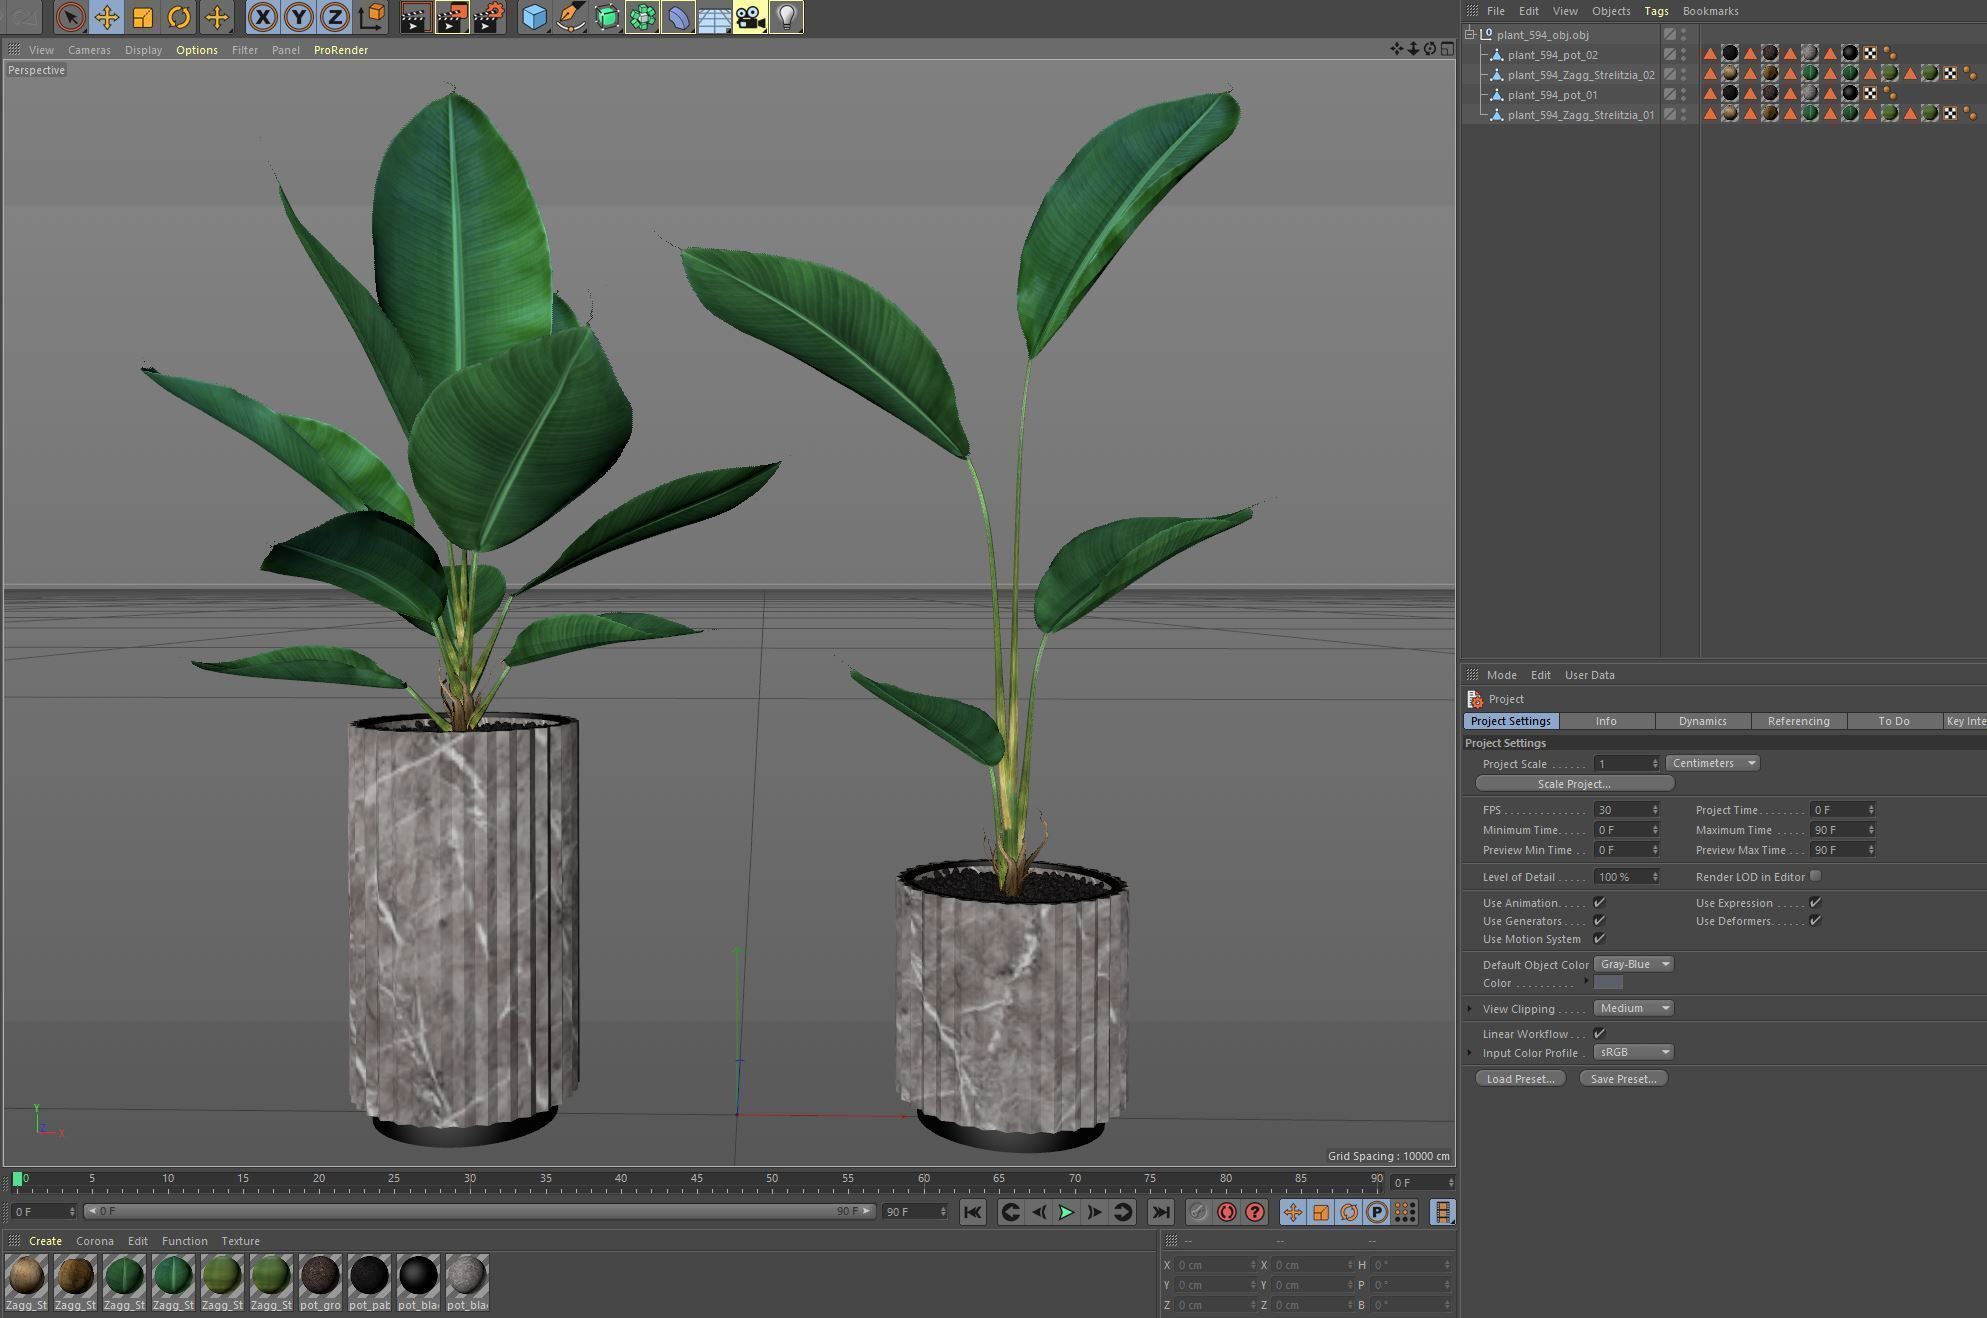Toggle the Use Animation checkbox

pos(1599,903)
